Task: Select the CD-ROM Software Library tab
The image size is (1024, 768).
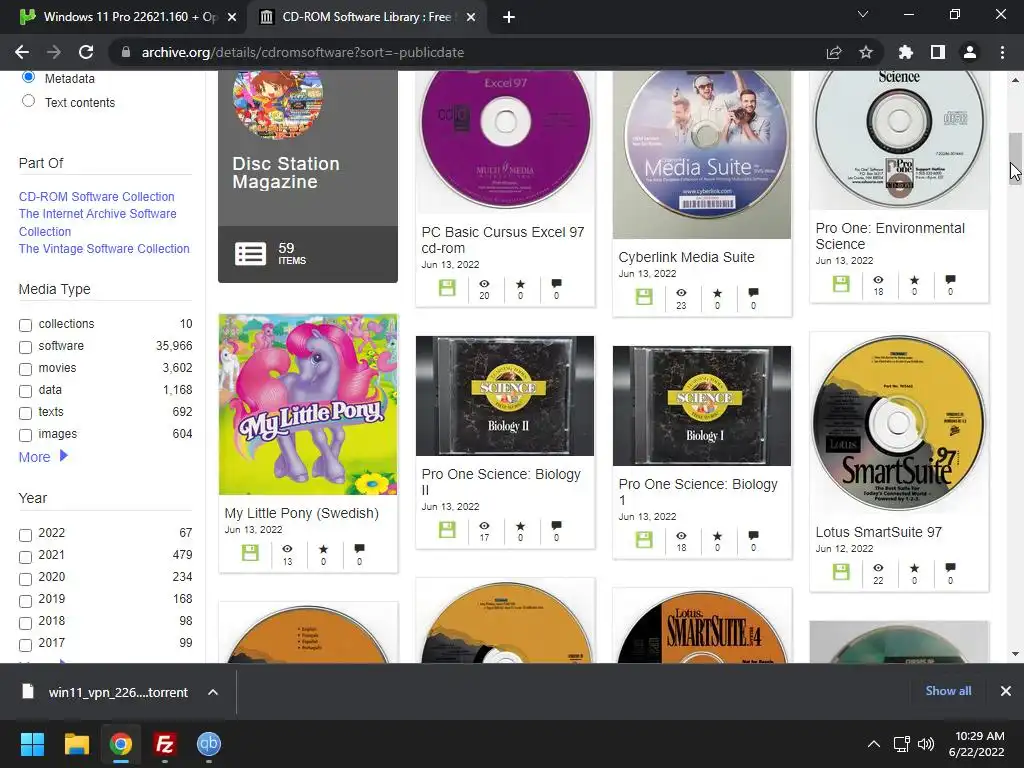Action: point(366,17)
